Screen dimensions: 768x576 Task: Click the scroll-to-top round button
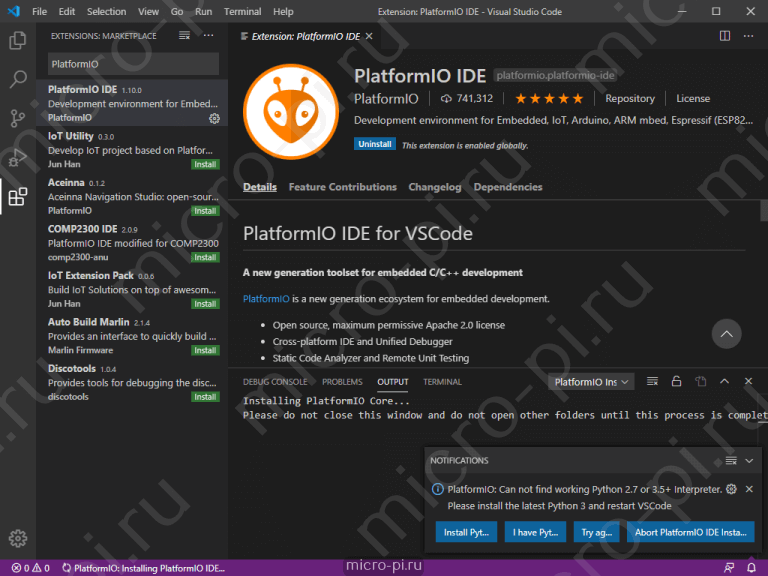point(726,334)
